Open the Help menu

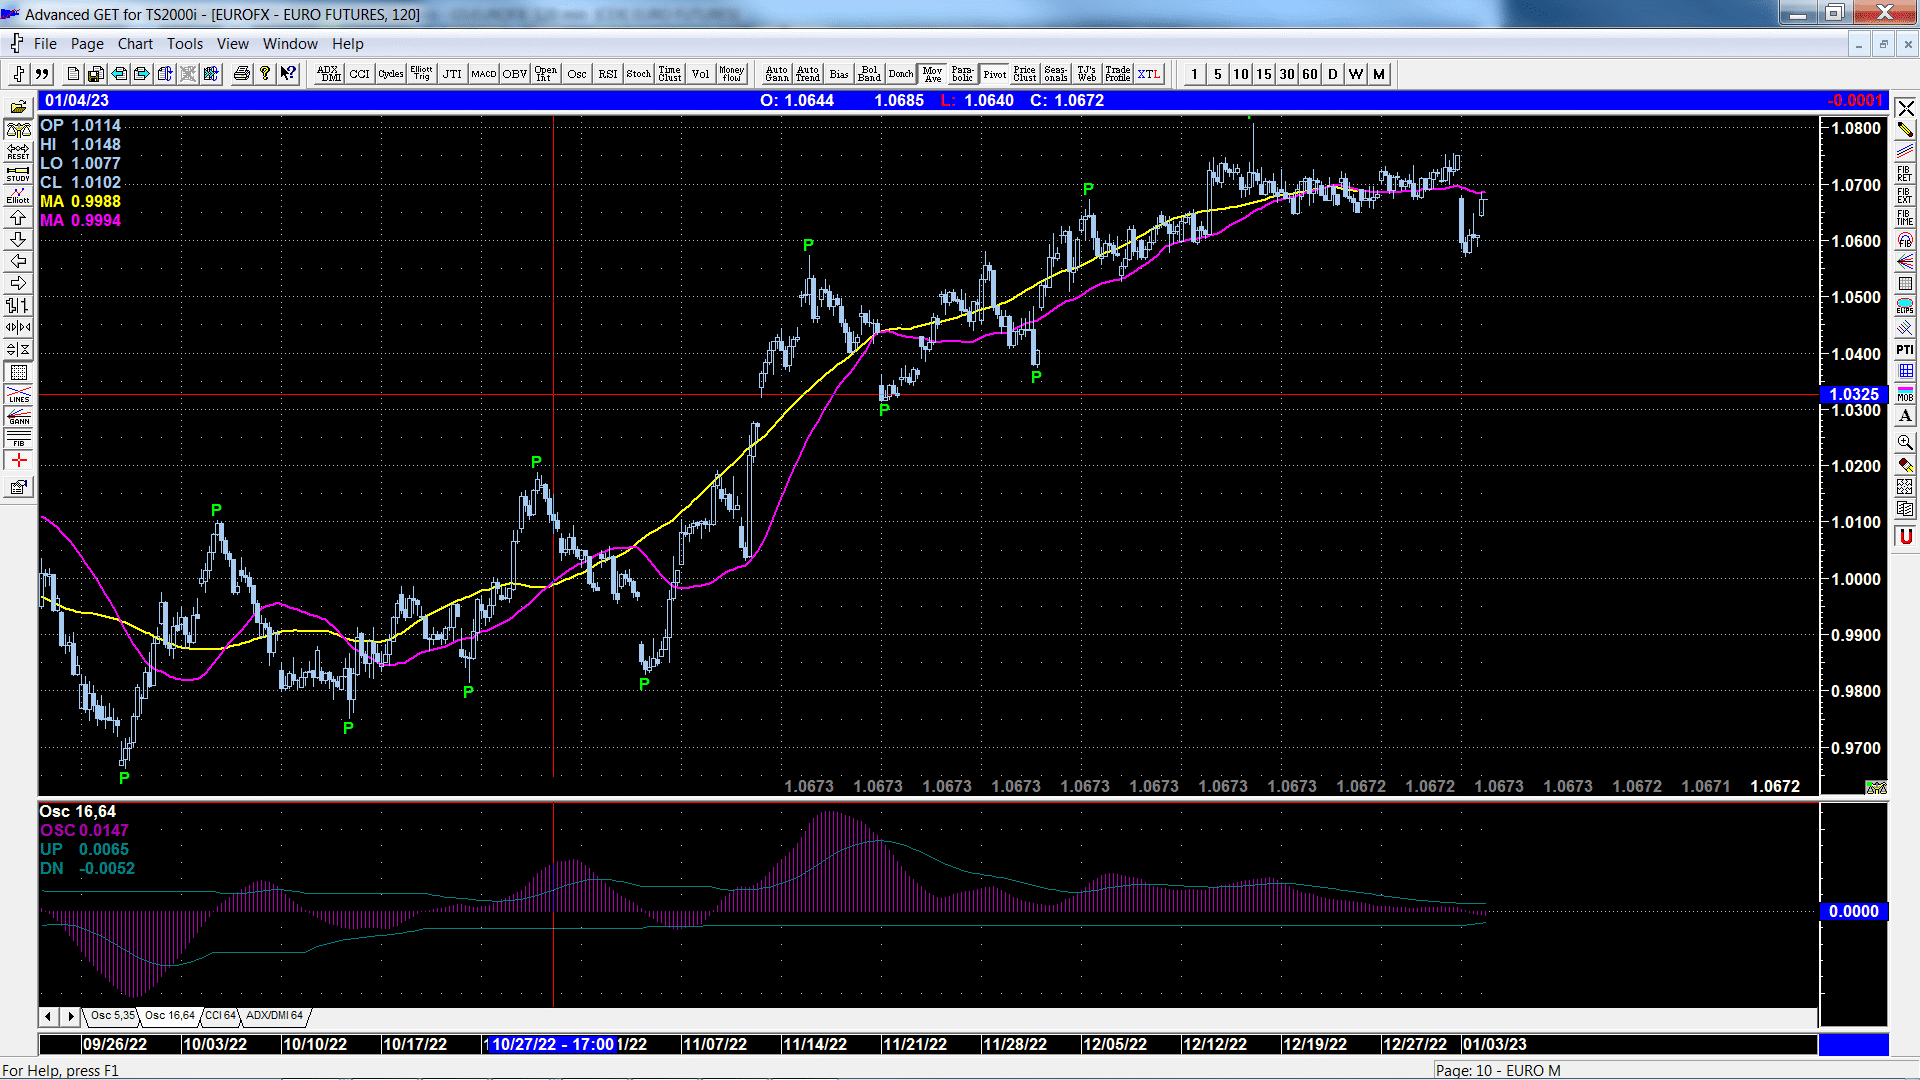pos(348,44)
